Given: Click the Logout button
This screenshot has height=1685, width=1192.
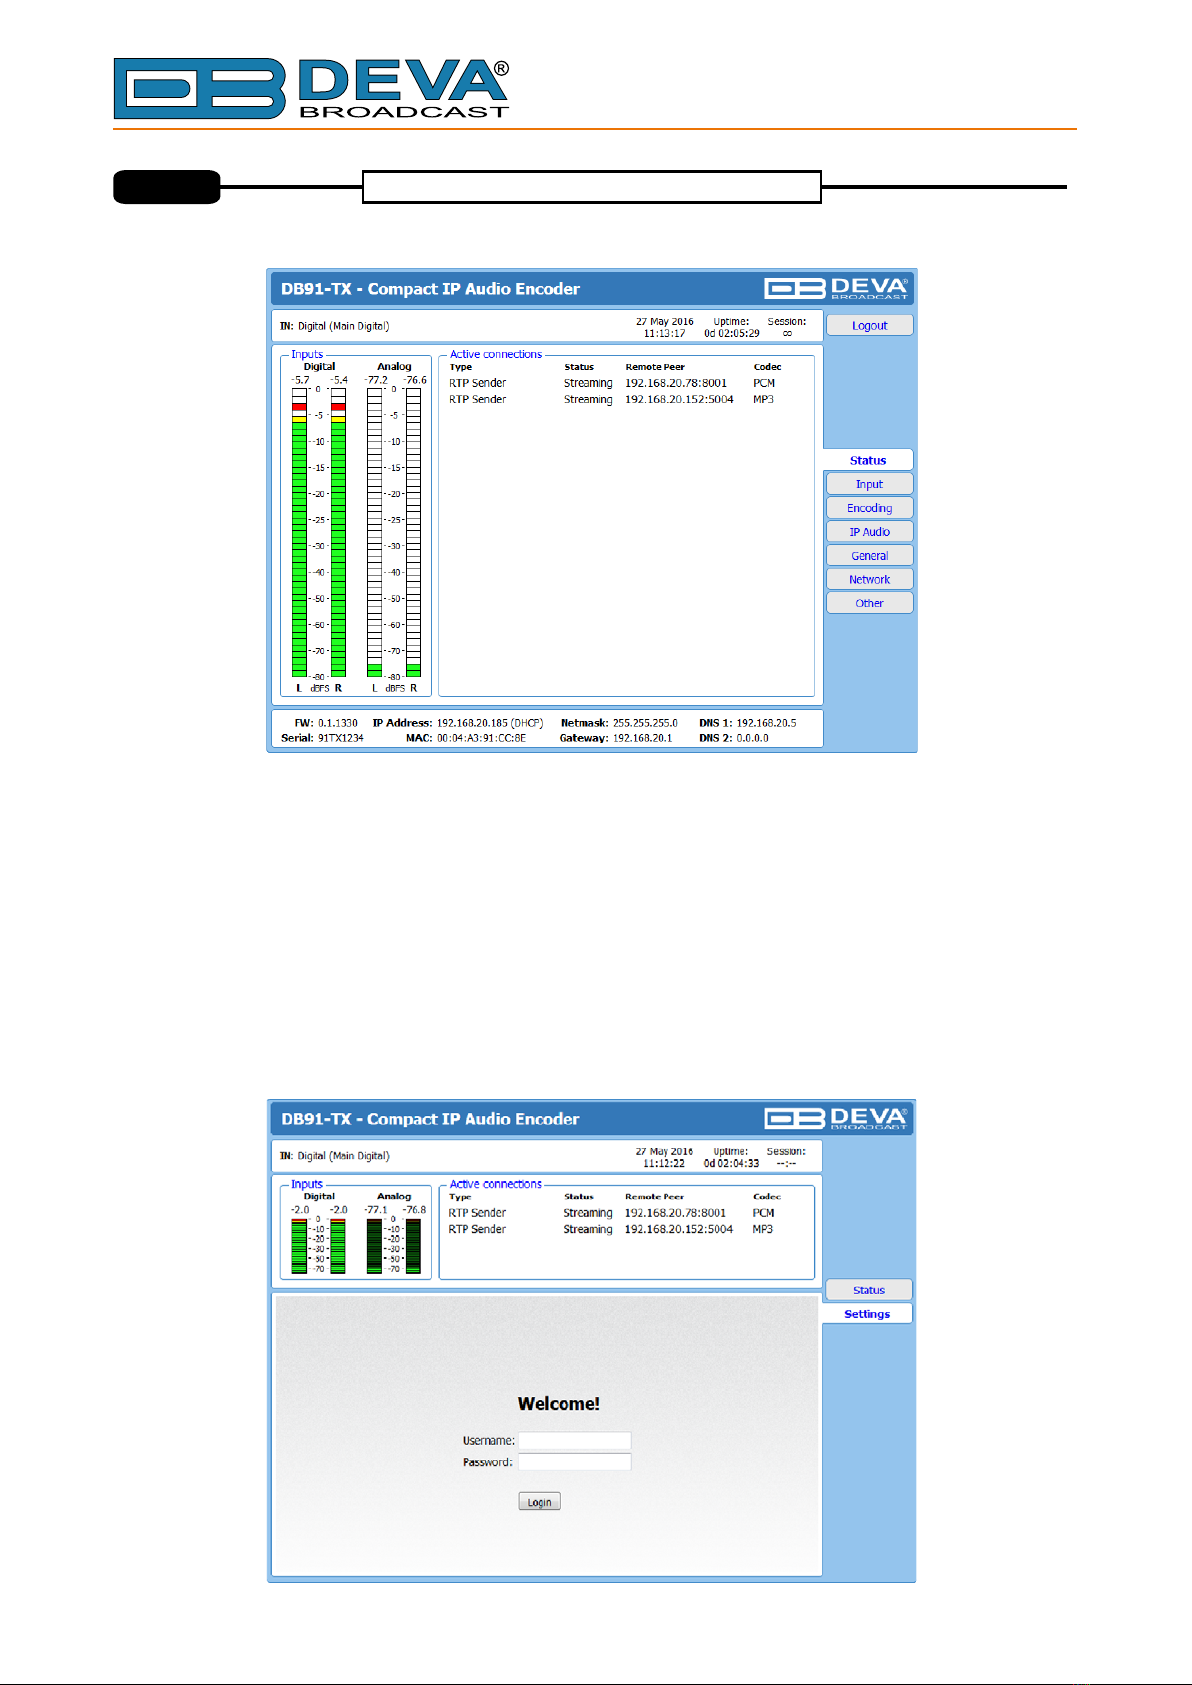Looking at the screenshot, I should [x=869, y=326].
